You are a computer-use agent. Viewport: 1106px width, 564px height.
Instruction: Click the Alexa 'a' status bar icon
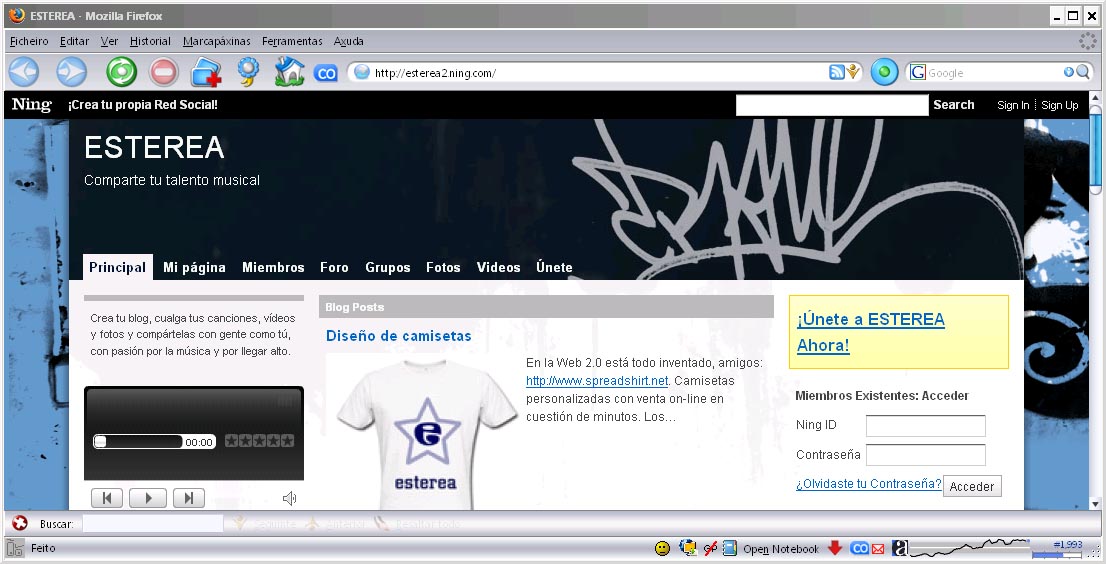click(x=899, y=548)
